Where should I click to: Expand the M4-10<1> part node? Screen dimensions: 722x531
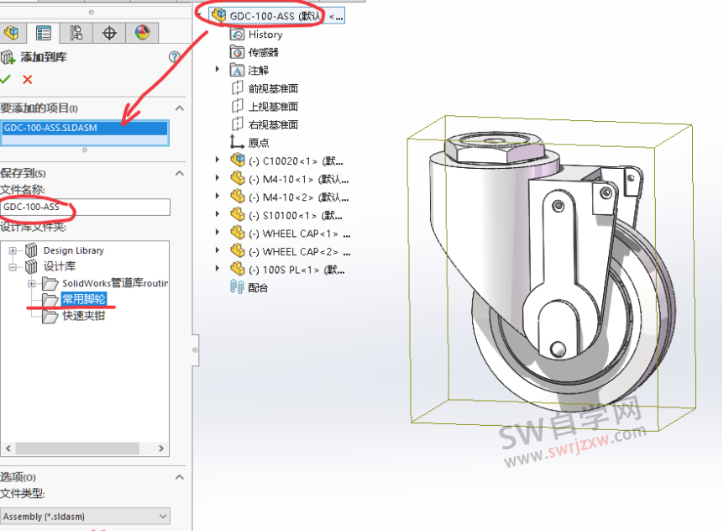click(x=217, y=177)
